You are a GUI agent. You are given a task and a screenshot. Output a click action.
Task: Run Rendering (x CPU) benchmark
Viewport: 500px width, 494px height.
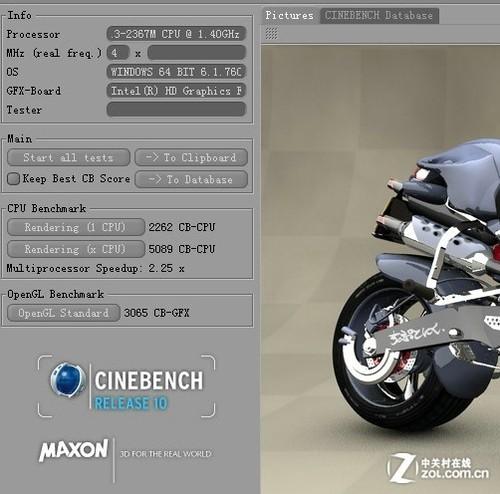coord(76,249)
